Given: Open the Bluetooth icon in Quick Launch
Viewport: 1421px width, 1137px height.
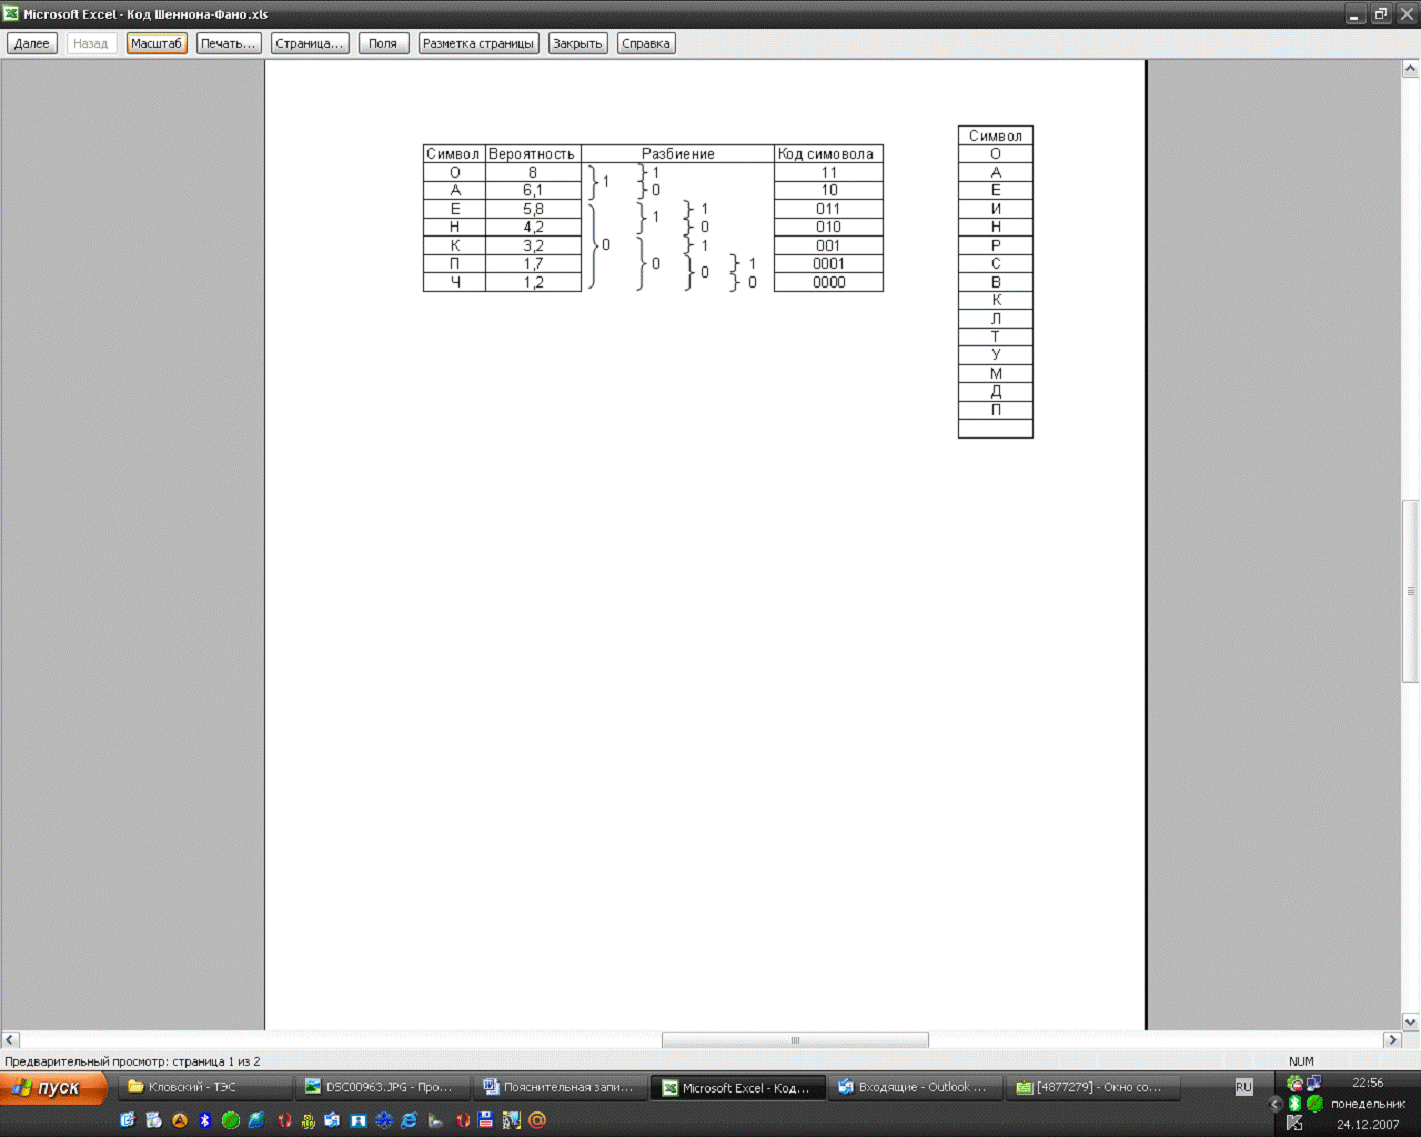Looking at the screenshot, I should (205, 1120).
